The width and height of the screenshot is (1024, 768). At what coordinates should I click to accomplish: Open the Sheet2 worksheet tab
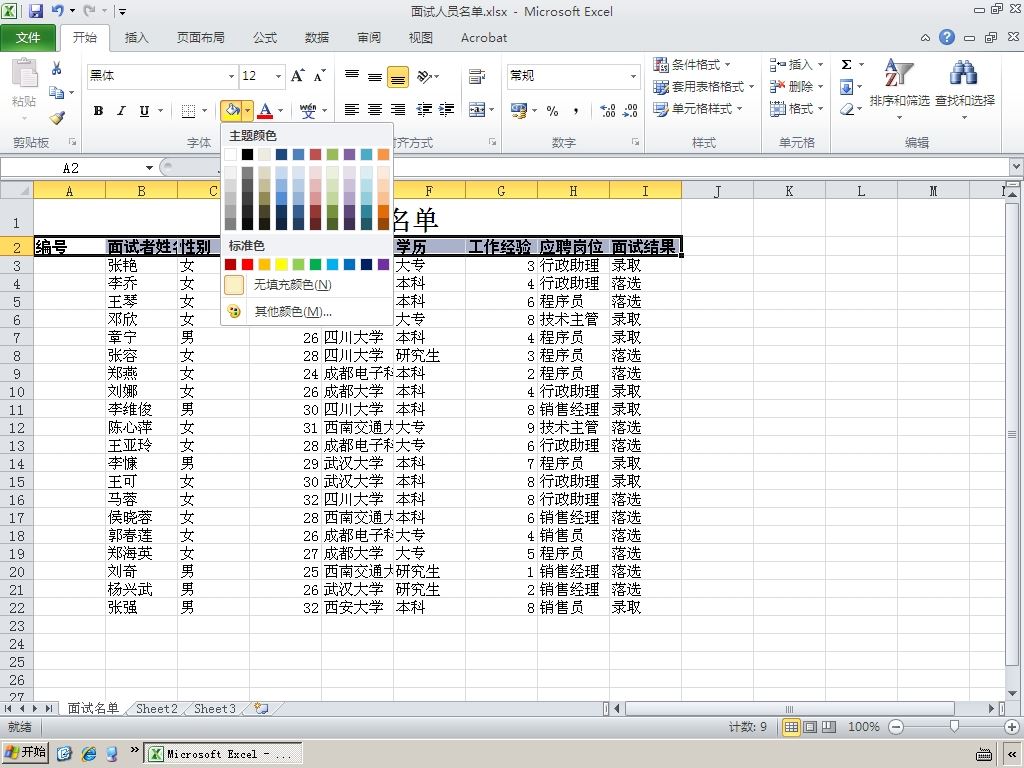156,709
